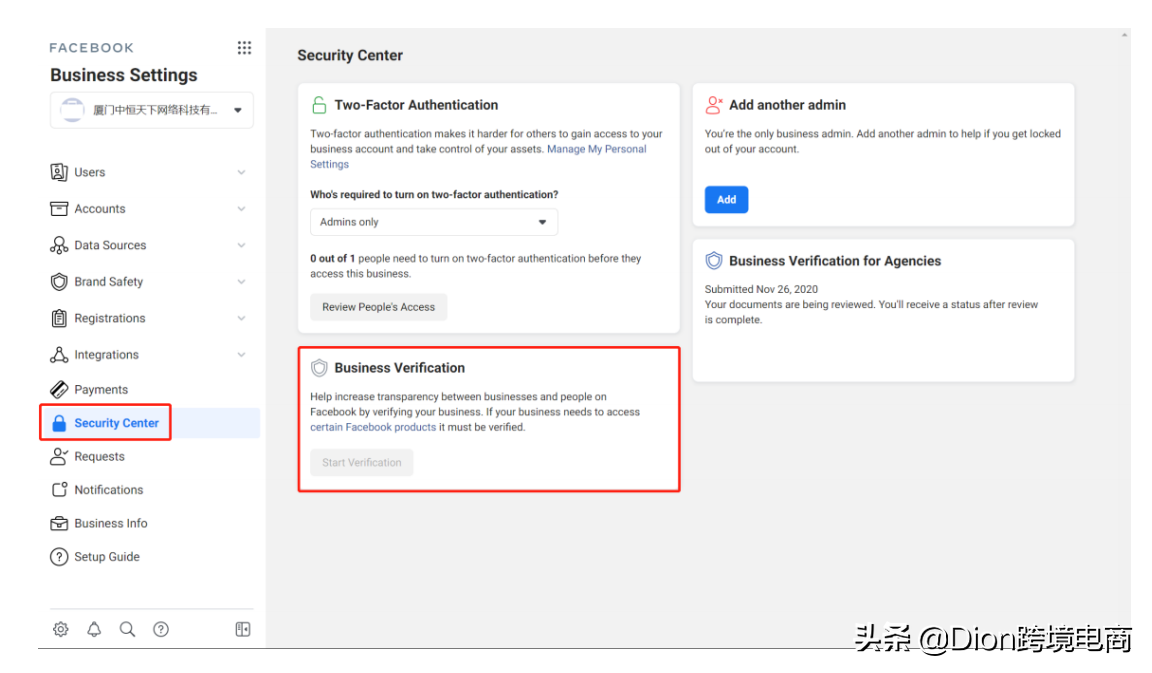Click the Add another admin person icon

coord(713,105)
